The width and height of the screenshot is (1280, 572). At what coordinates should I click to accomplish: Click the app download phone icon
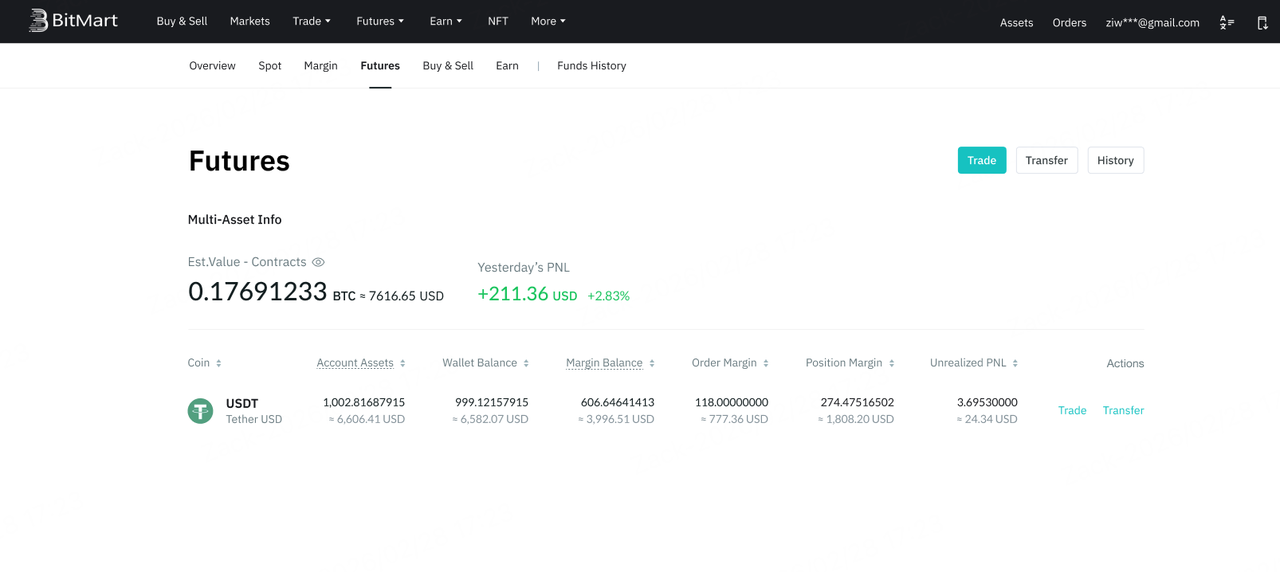pos(1262,22)
